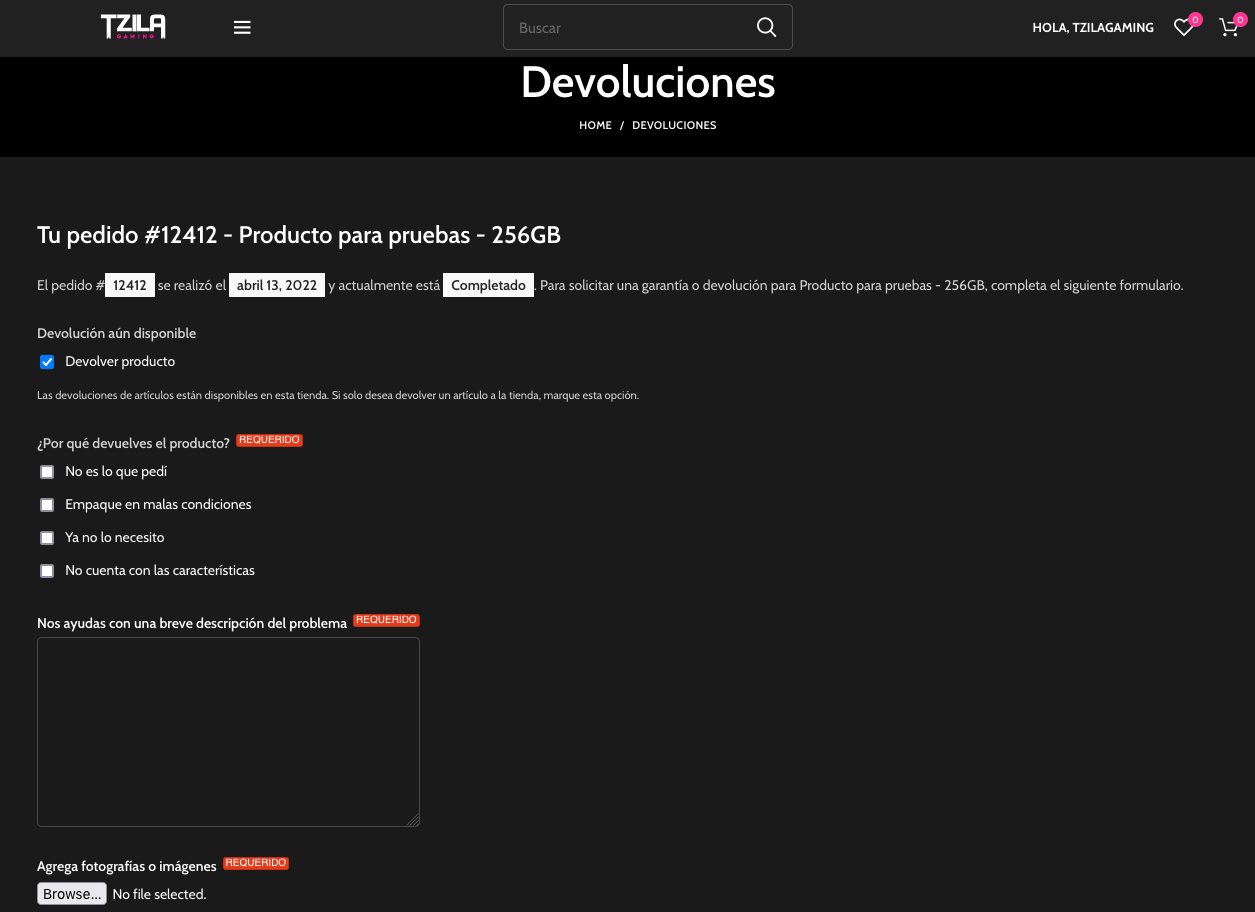
Task: Click the textarea resize handle corner
Action: coord(413,820)
